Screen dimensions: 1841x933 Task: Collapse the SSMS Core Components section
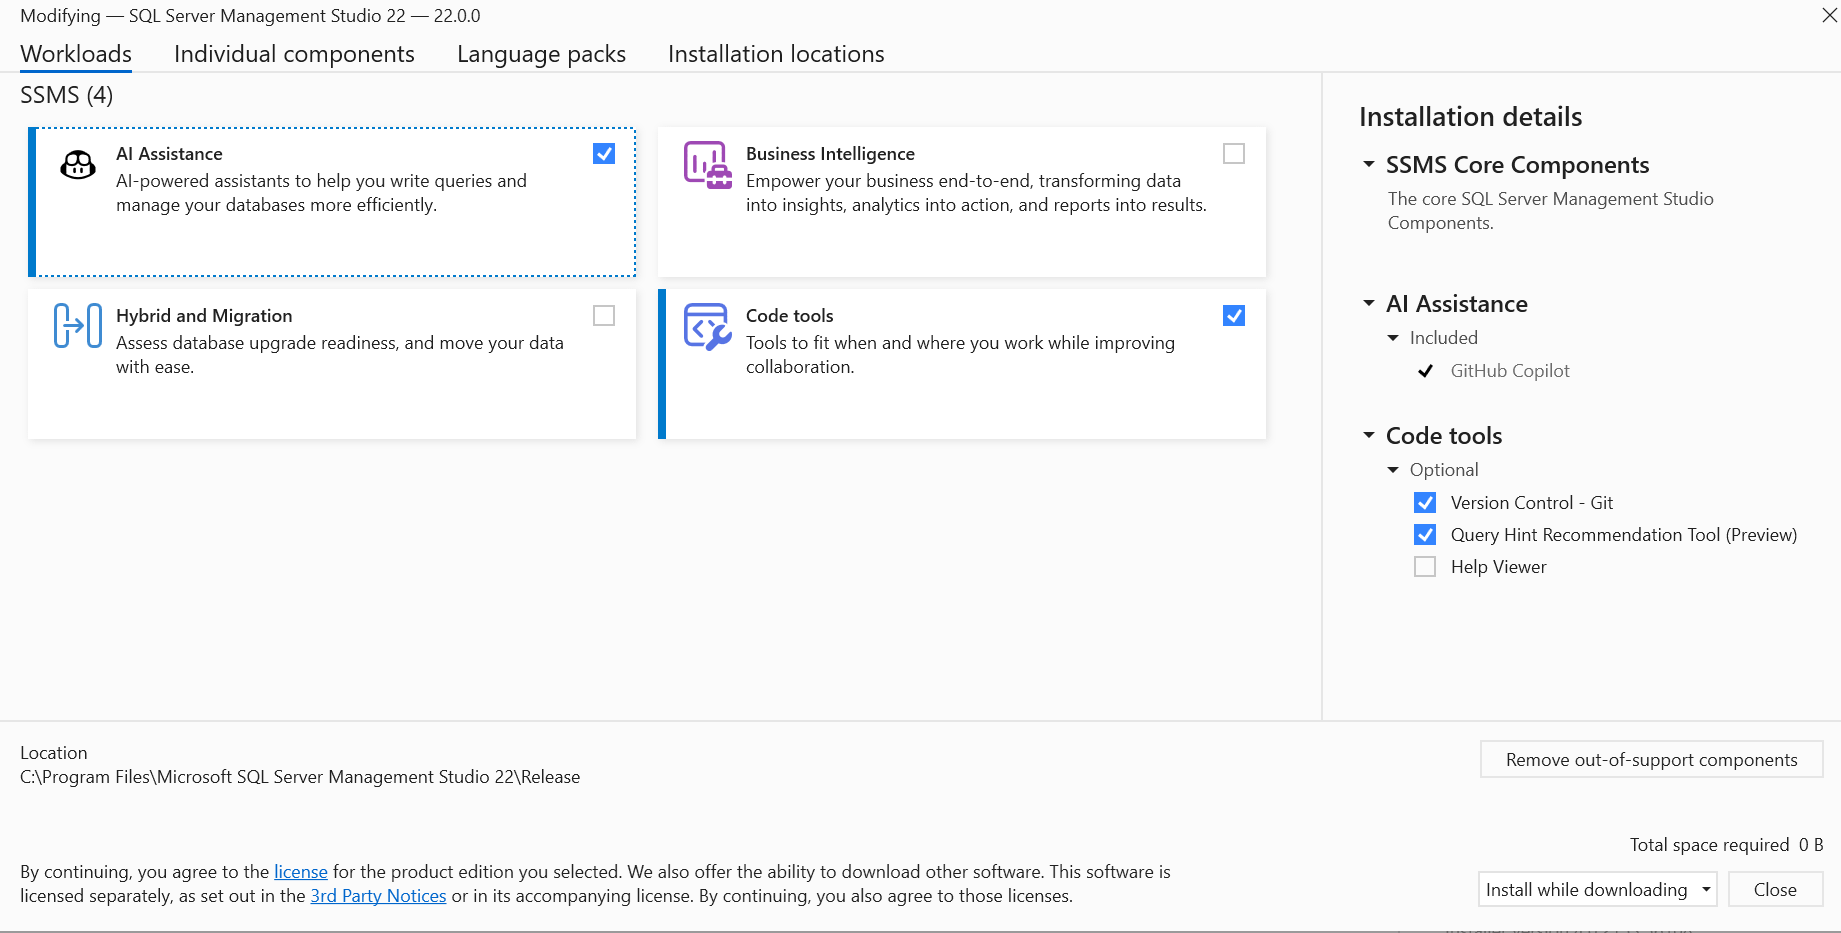pos(1369,164)
